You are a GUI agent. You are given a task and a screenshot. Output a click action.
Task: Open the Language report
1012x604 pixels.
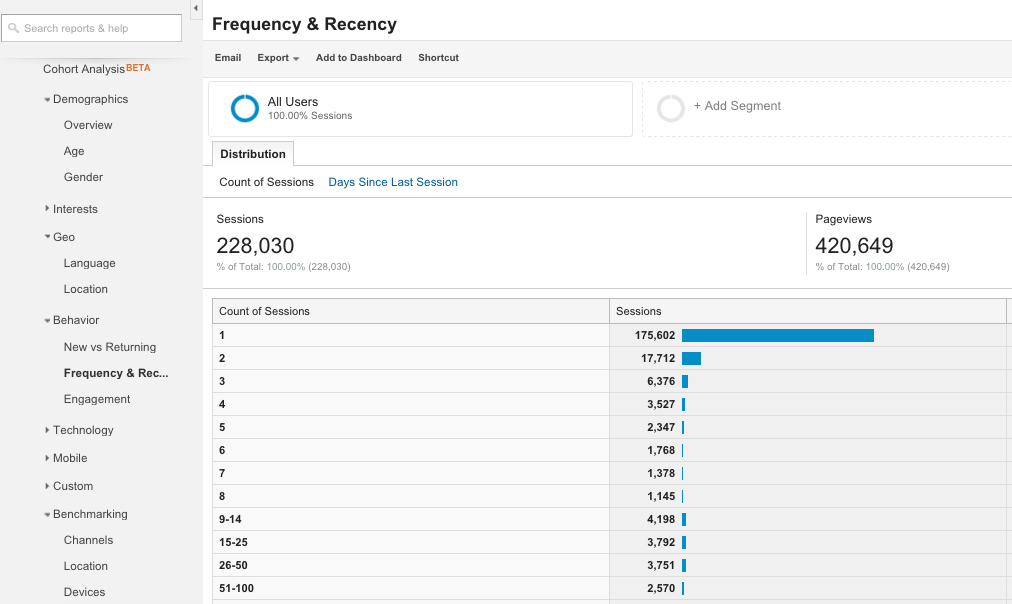coord(89,263)
